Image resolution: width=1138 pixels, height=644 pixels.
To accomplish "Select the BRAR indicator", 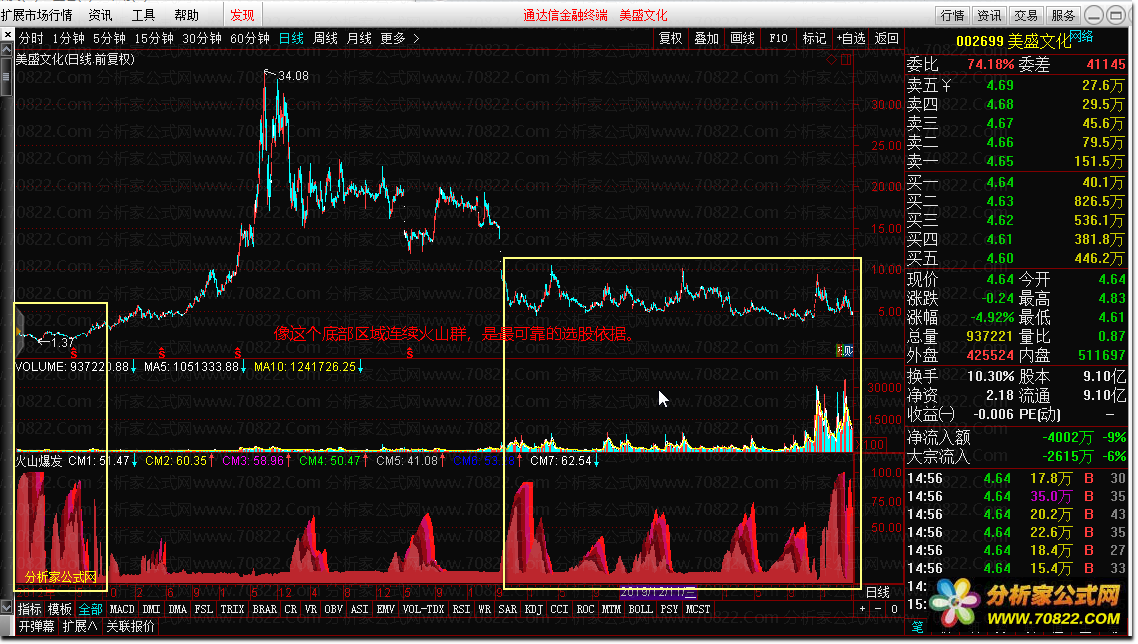I will pyautogui.click(x=264, y=609).
